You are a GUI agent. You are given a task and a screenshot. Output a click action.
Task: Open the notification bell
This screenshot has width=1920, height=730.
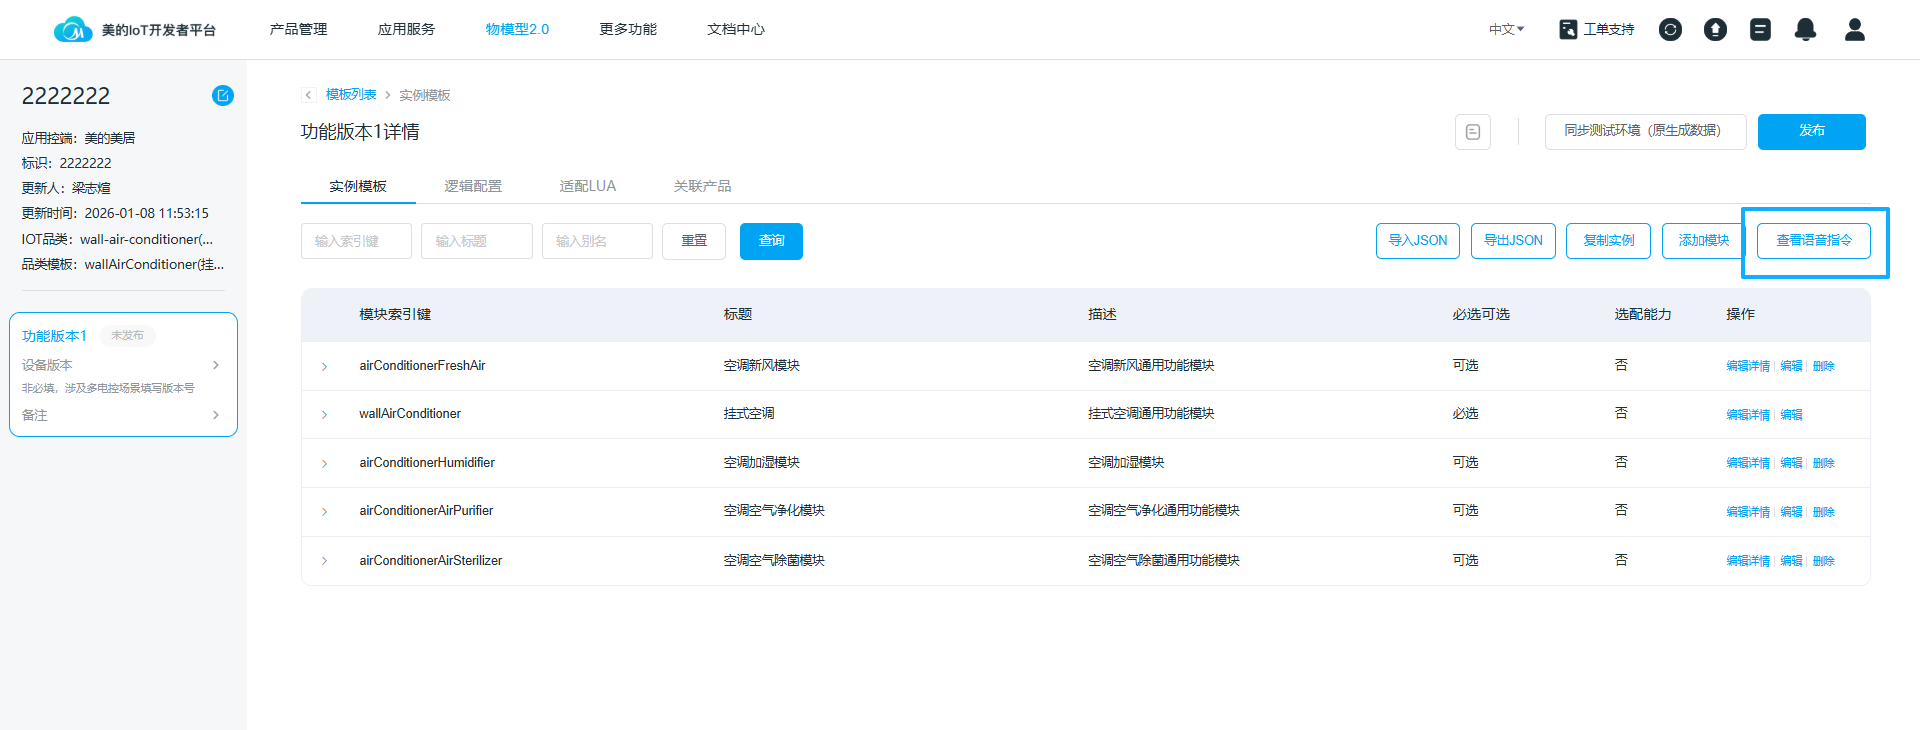1805,30
